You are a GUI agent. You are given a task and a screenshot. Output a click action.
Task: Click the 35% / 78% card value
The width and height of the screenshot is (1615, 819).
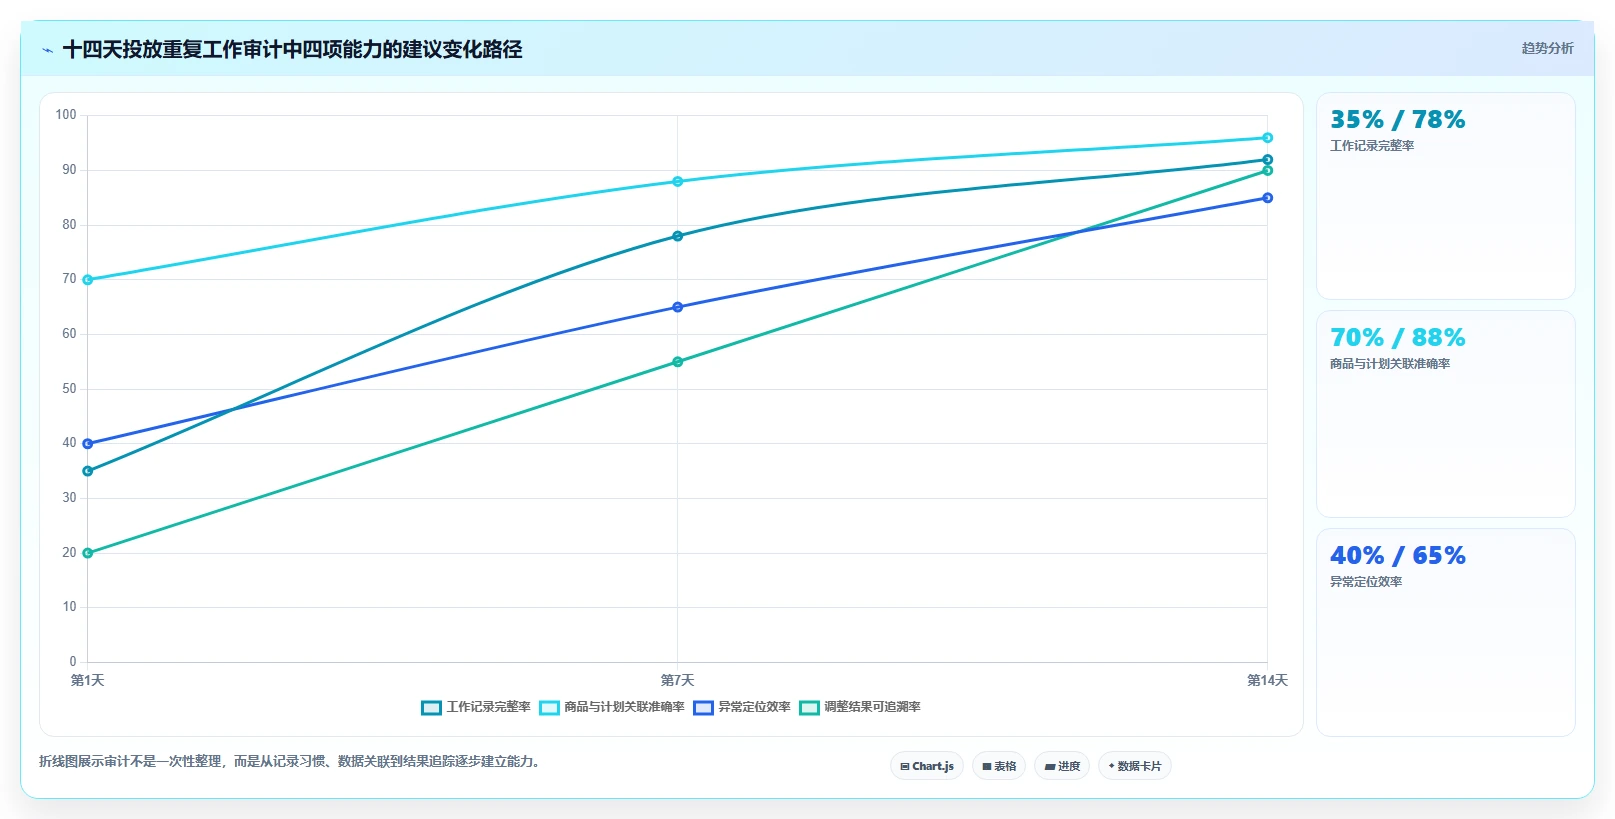1397,120
